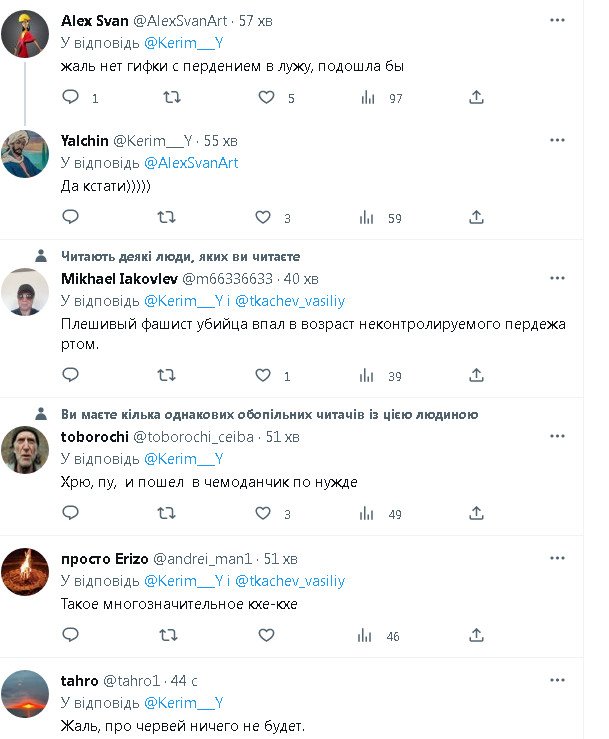Open @tkachev_vasiliy mention in Mikhael Iakovlev's tweet
This screenshot has width=609, height=739.
point(290,300)
